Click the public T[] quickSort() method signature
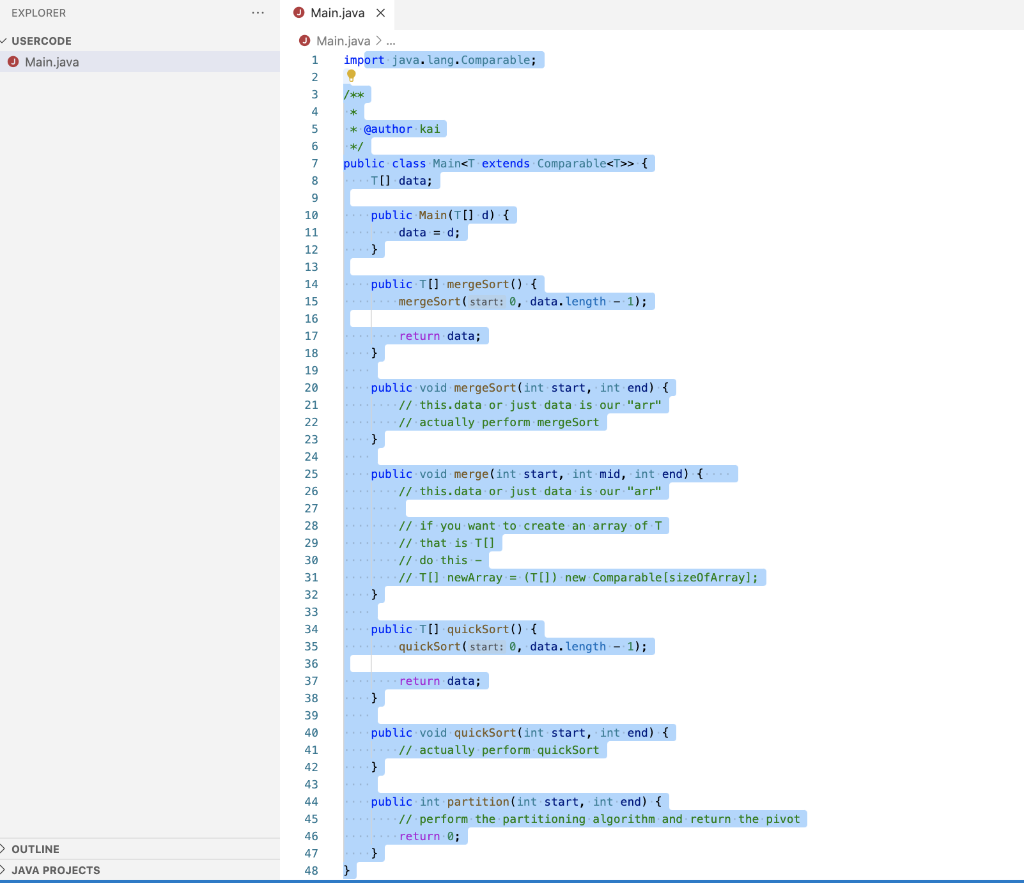 click(x=454, y=629)
